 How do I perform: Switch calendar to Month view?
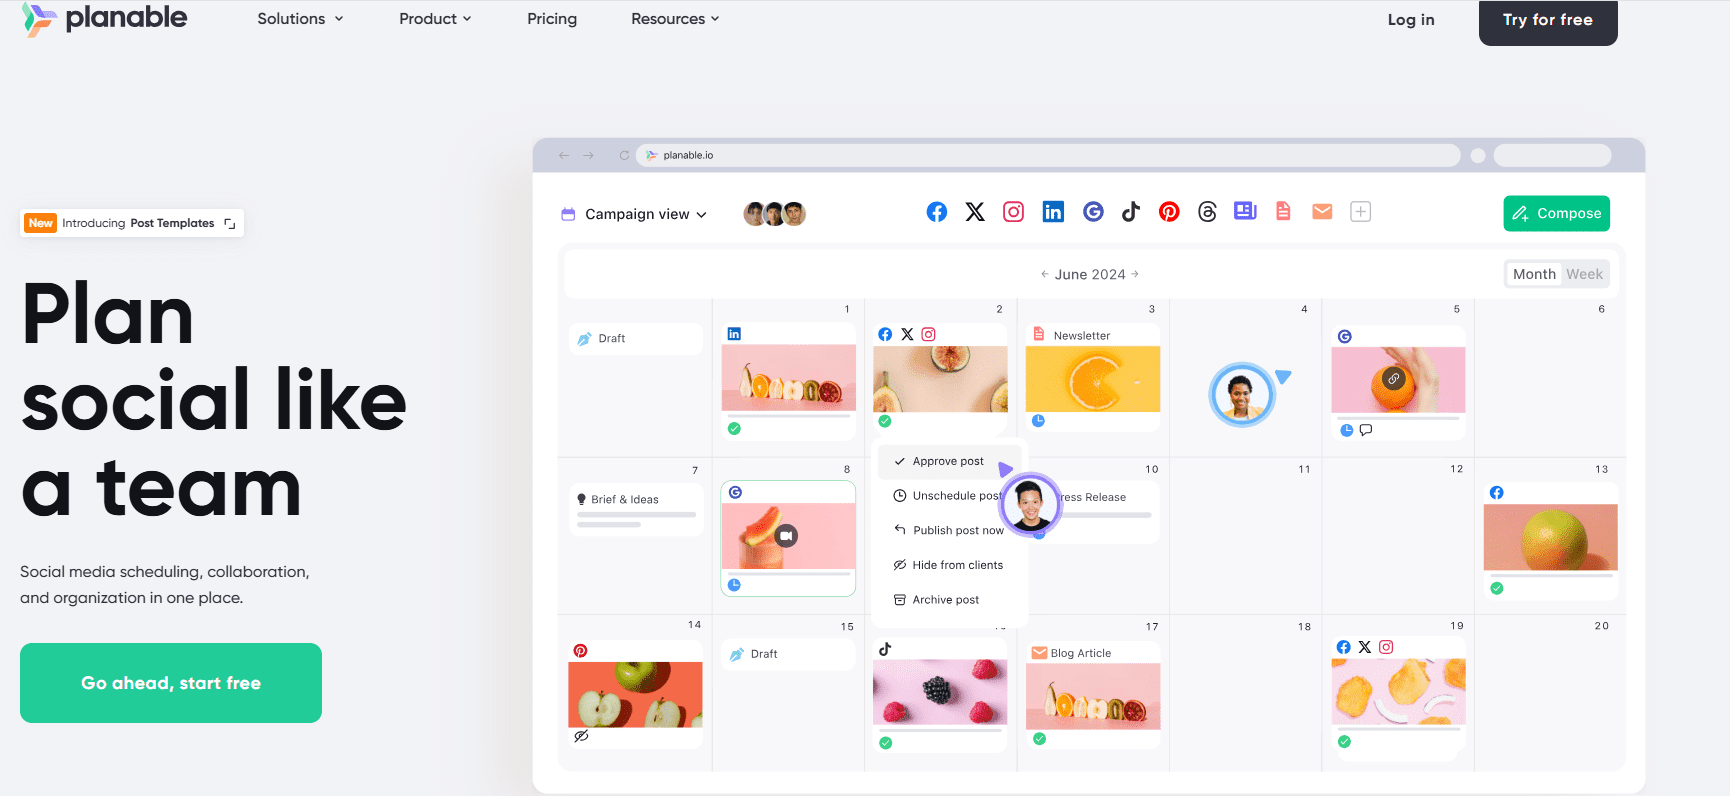[1534, 274]
